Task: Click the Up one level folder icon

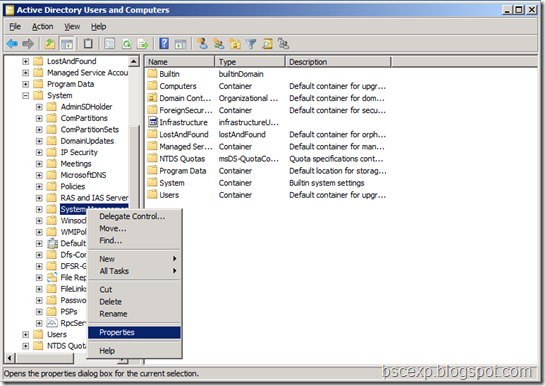Action: 50,44
